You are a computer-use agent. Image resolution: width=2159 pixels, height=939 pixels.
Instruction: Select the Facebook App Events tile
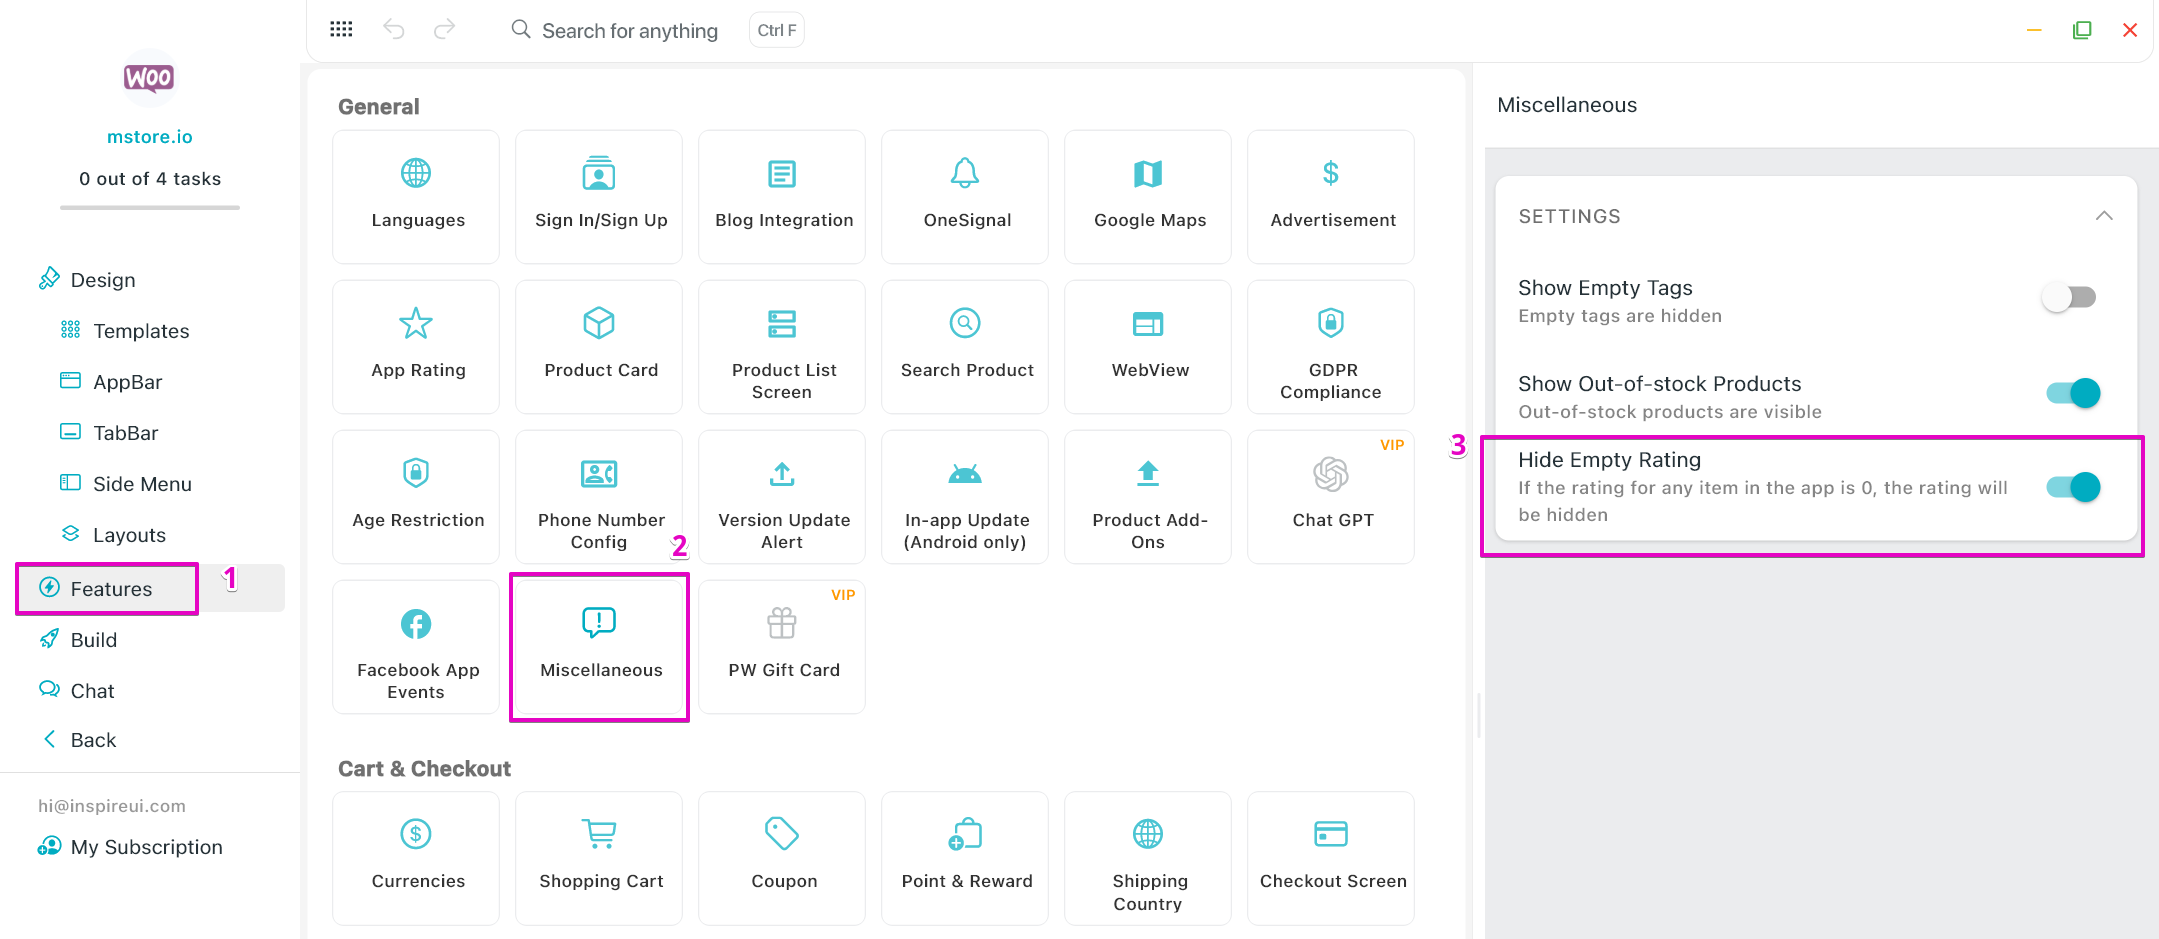pyautogui.click(x=416, y=646)
